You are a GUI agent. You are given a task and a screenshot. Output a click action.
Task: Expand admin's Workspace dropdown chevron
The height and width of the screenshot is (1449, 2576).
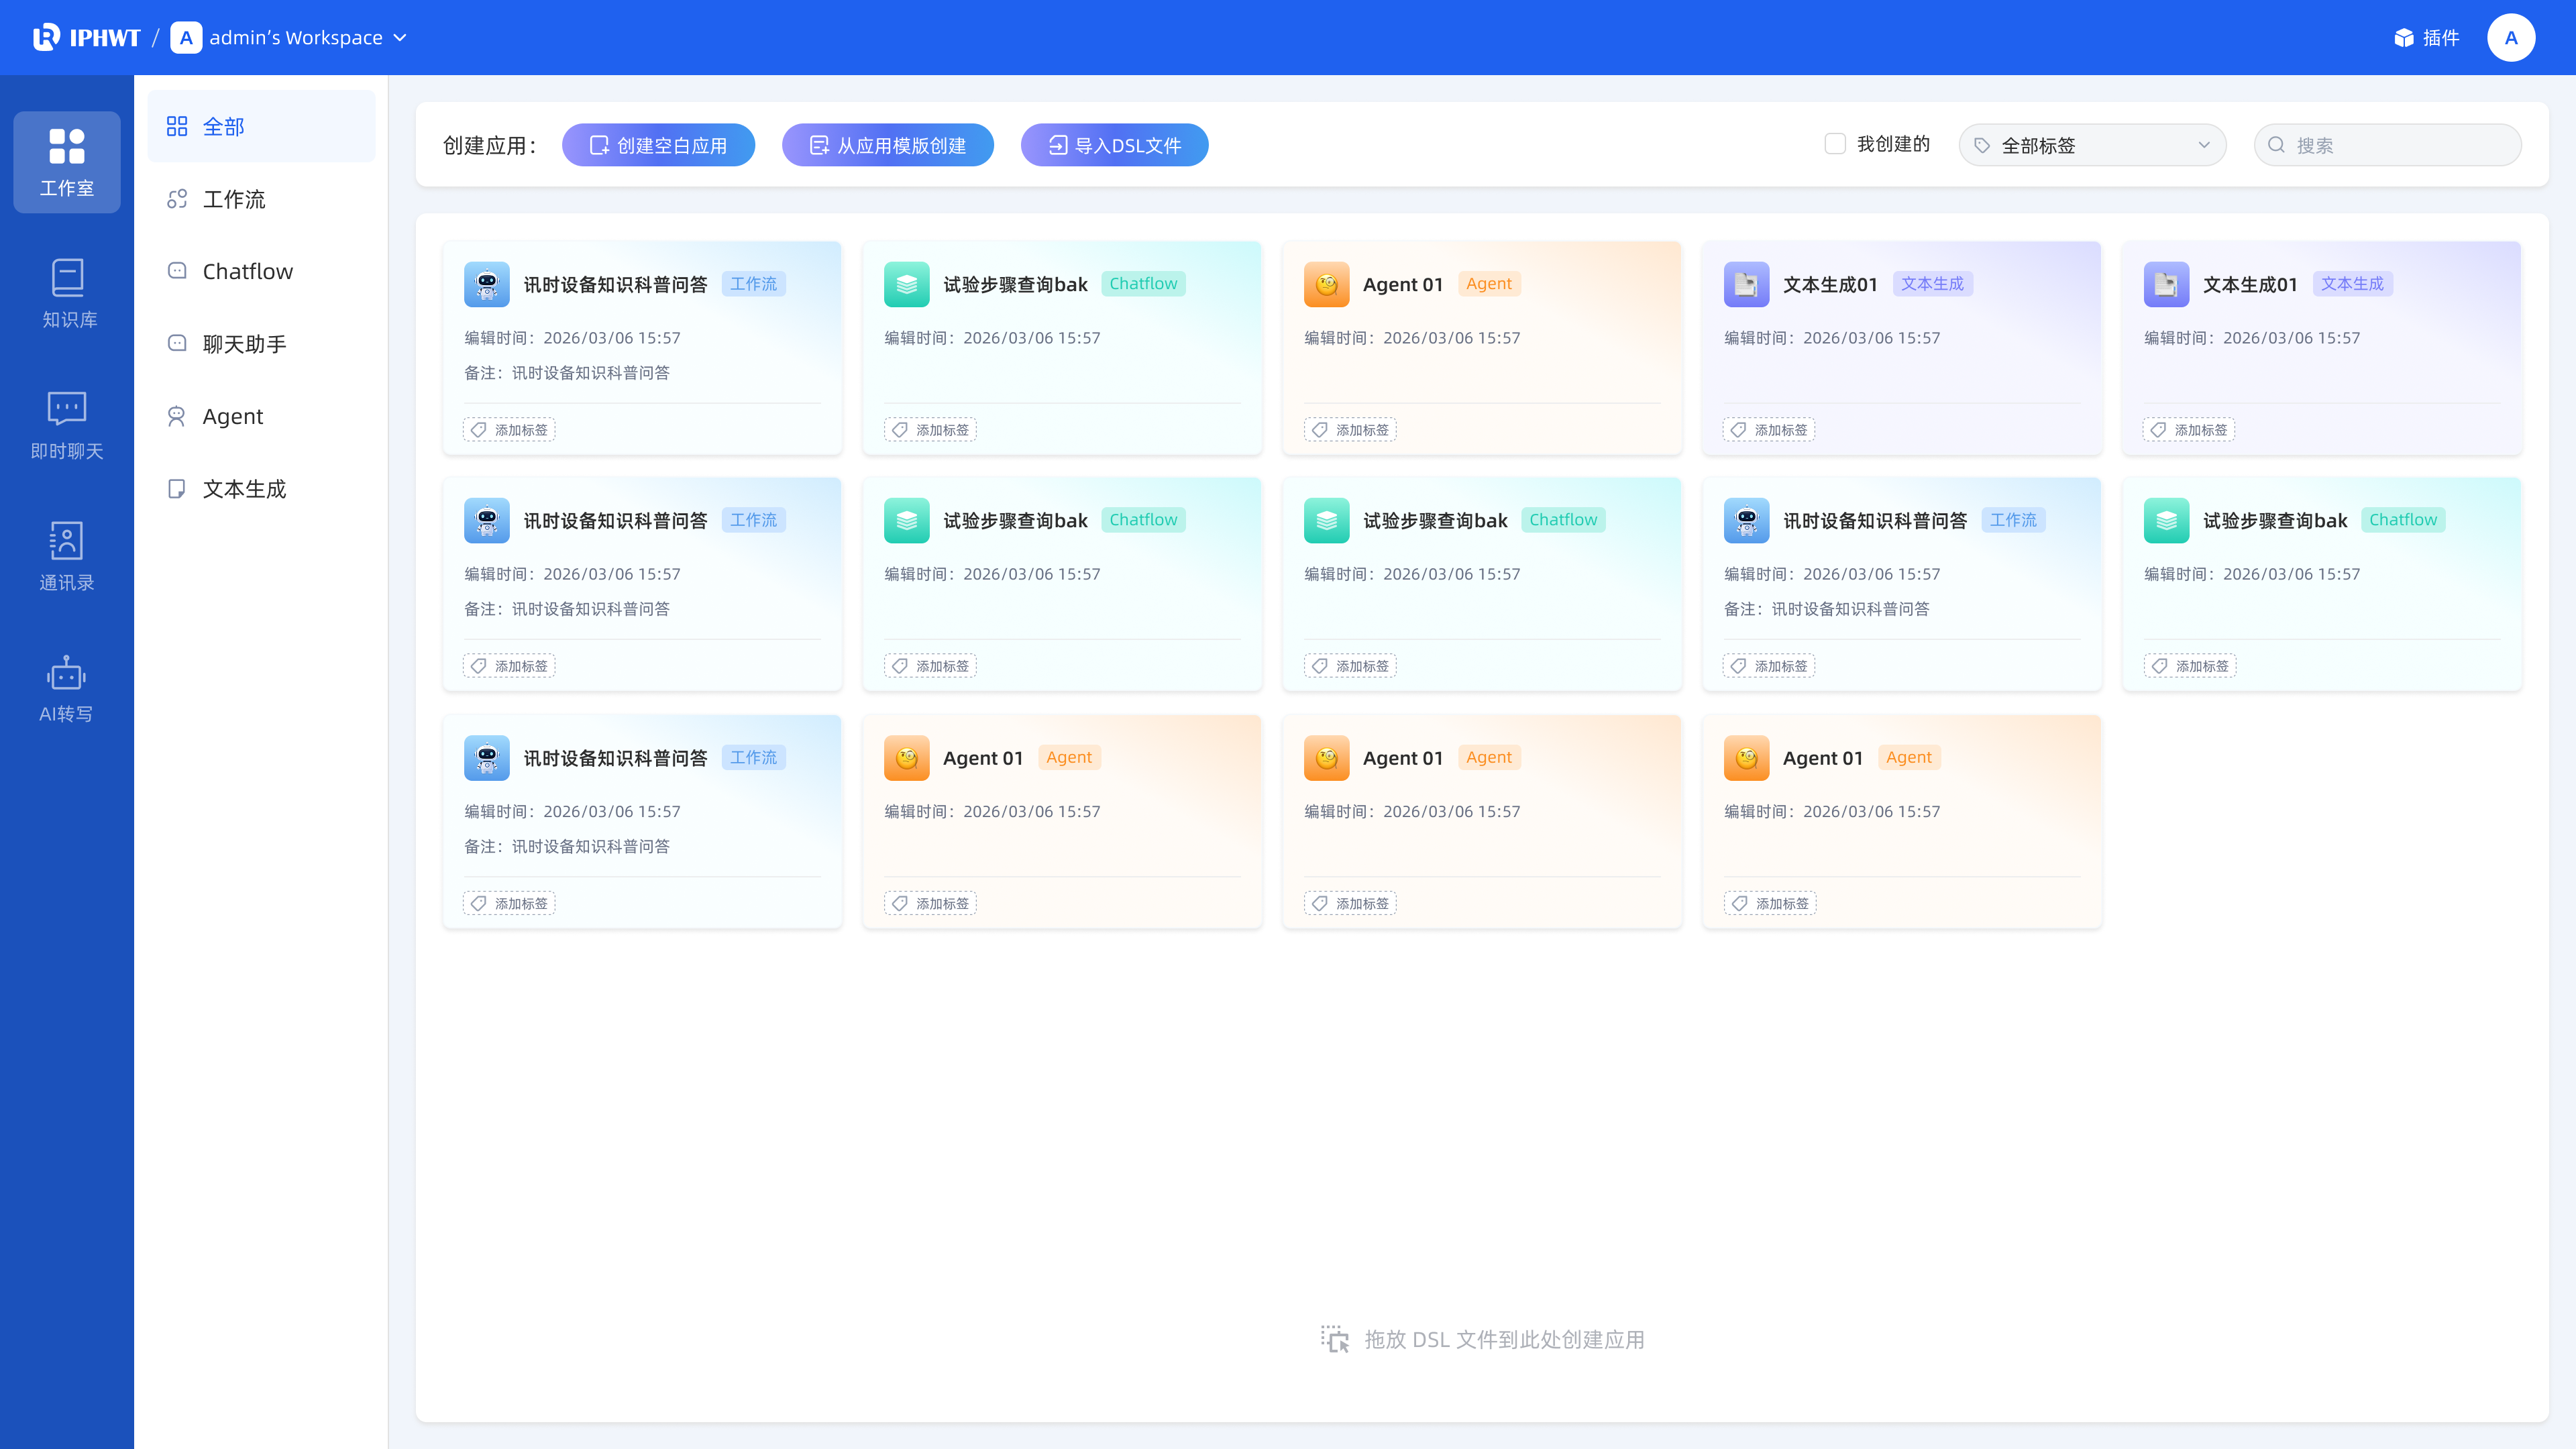400,38
